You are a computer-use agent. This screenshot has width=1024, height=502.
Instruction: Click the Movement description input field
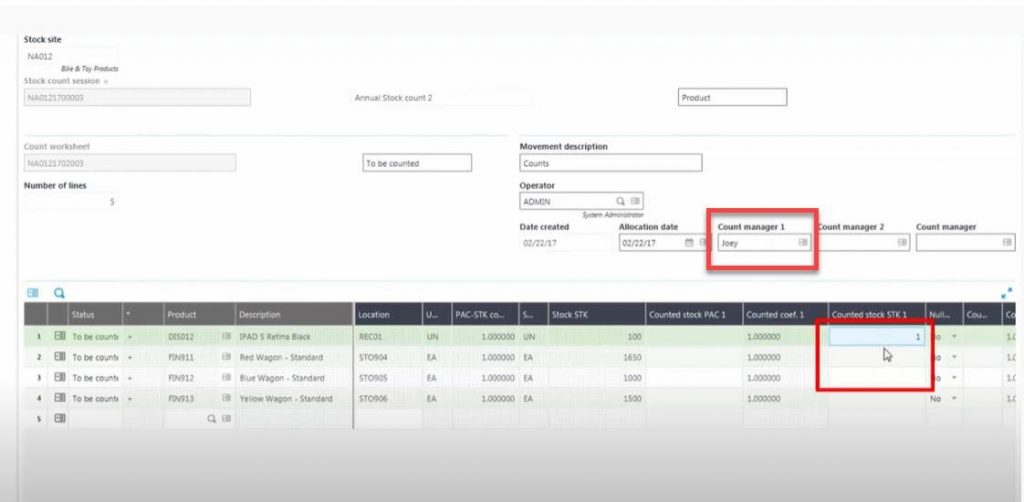point(610,163)
